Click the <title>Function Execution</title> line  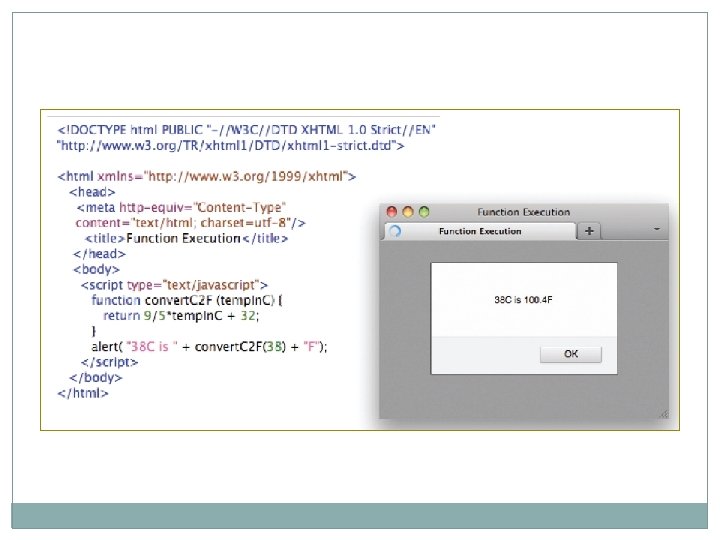click(x=186, y=238)
